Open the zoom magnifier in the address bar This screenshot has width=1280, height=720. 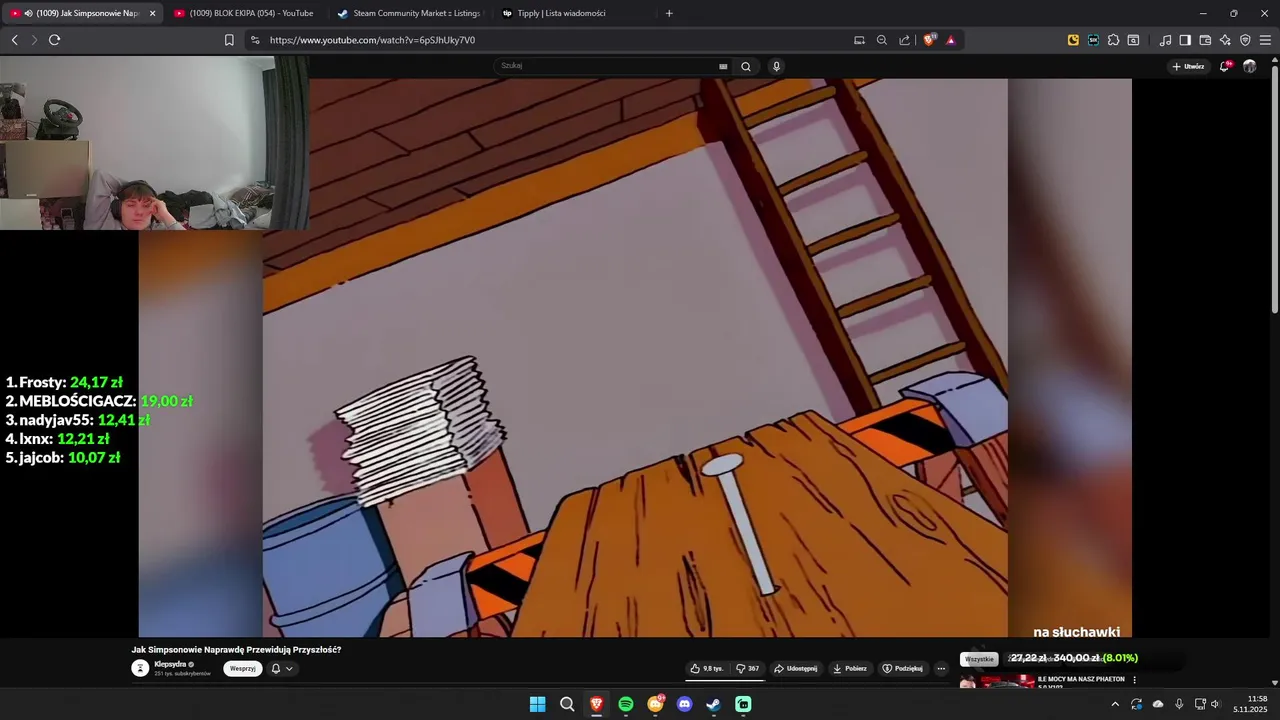[882, 40]
